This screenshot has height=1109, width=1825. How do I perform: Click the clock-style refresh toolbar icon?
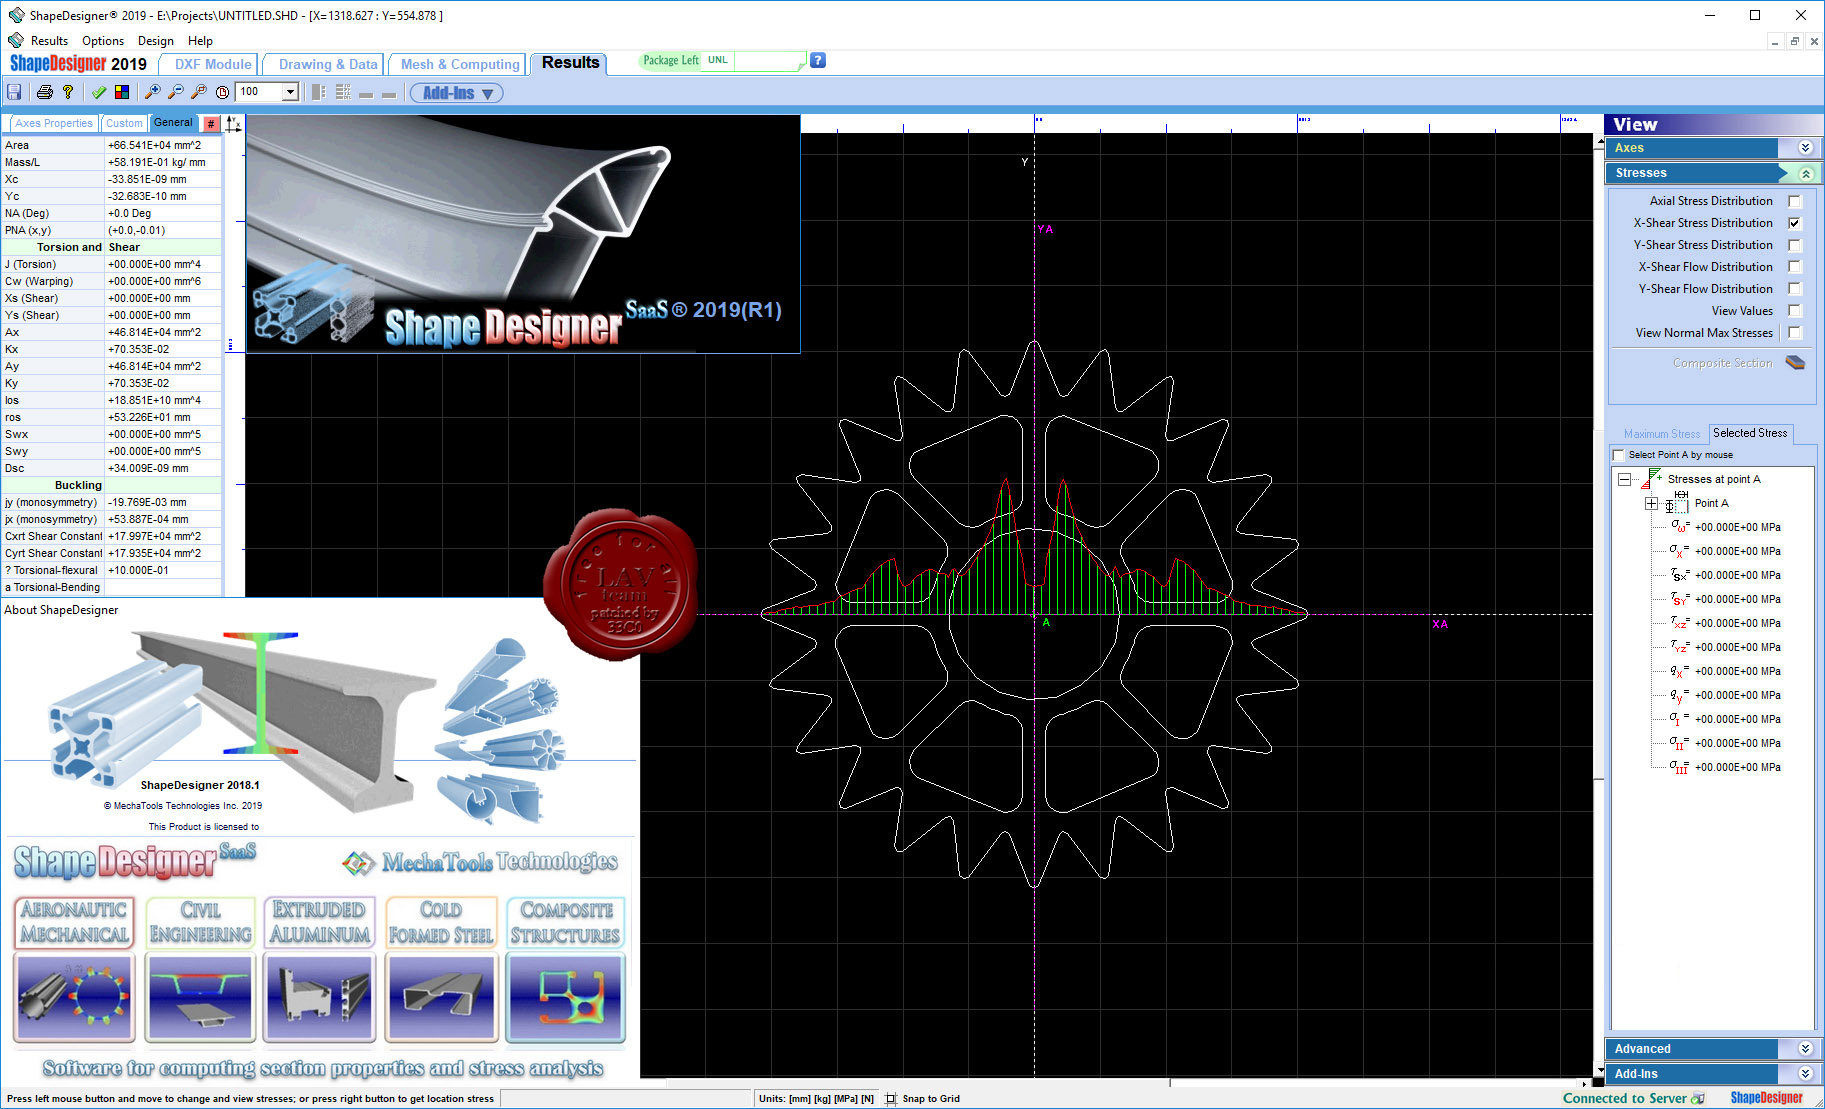tap(222, 92)
